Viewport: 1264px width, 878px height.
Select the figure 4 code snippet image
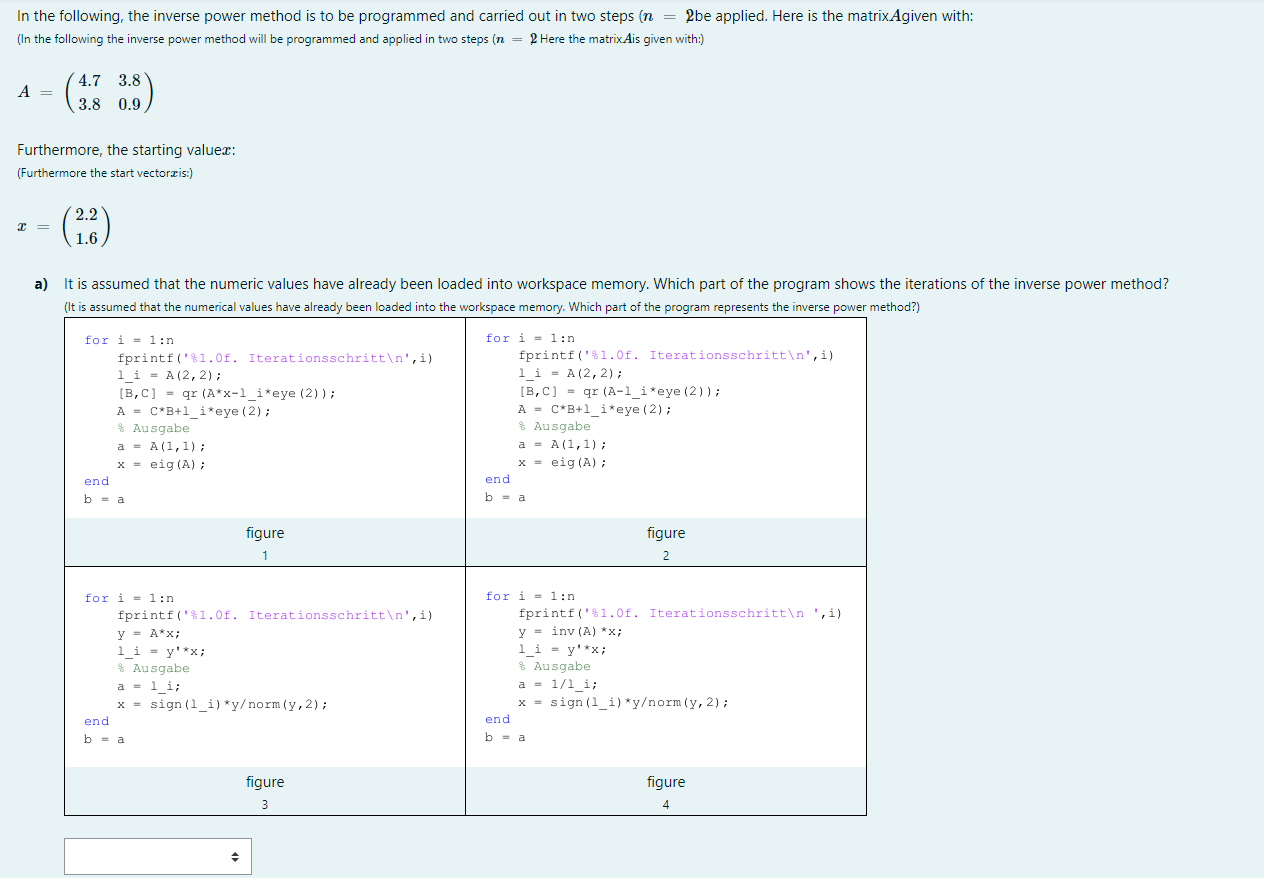(666, 668)
